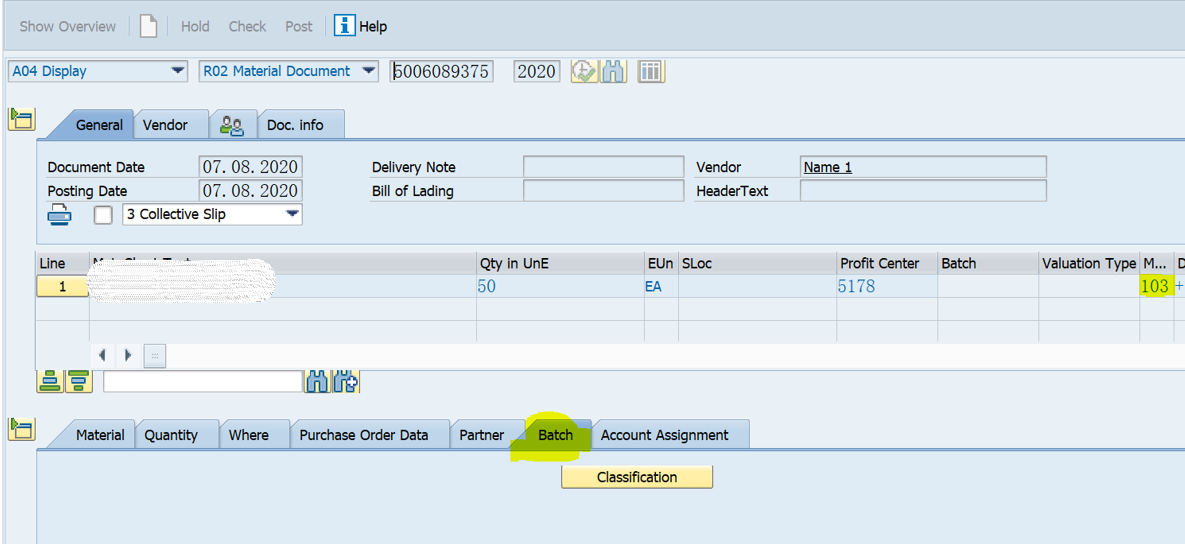Click the Profit Center column header
Screen dimensions: 1185x544
887,264
